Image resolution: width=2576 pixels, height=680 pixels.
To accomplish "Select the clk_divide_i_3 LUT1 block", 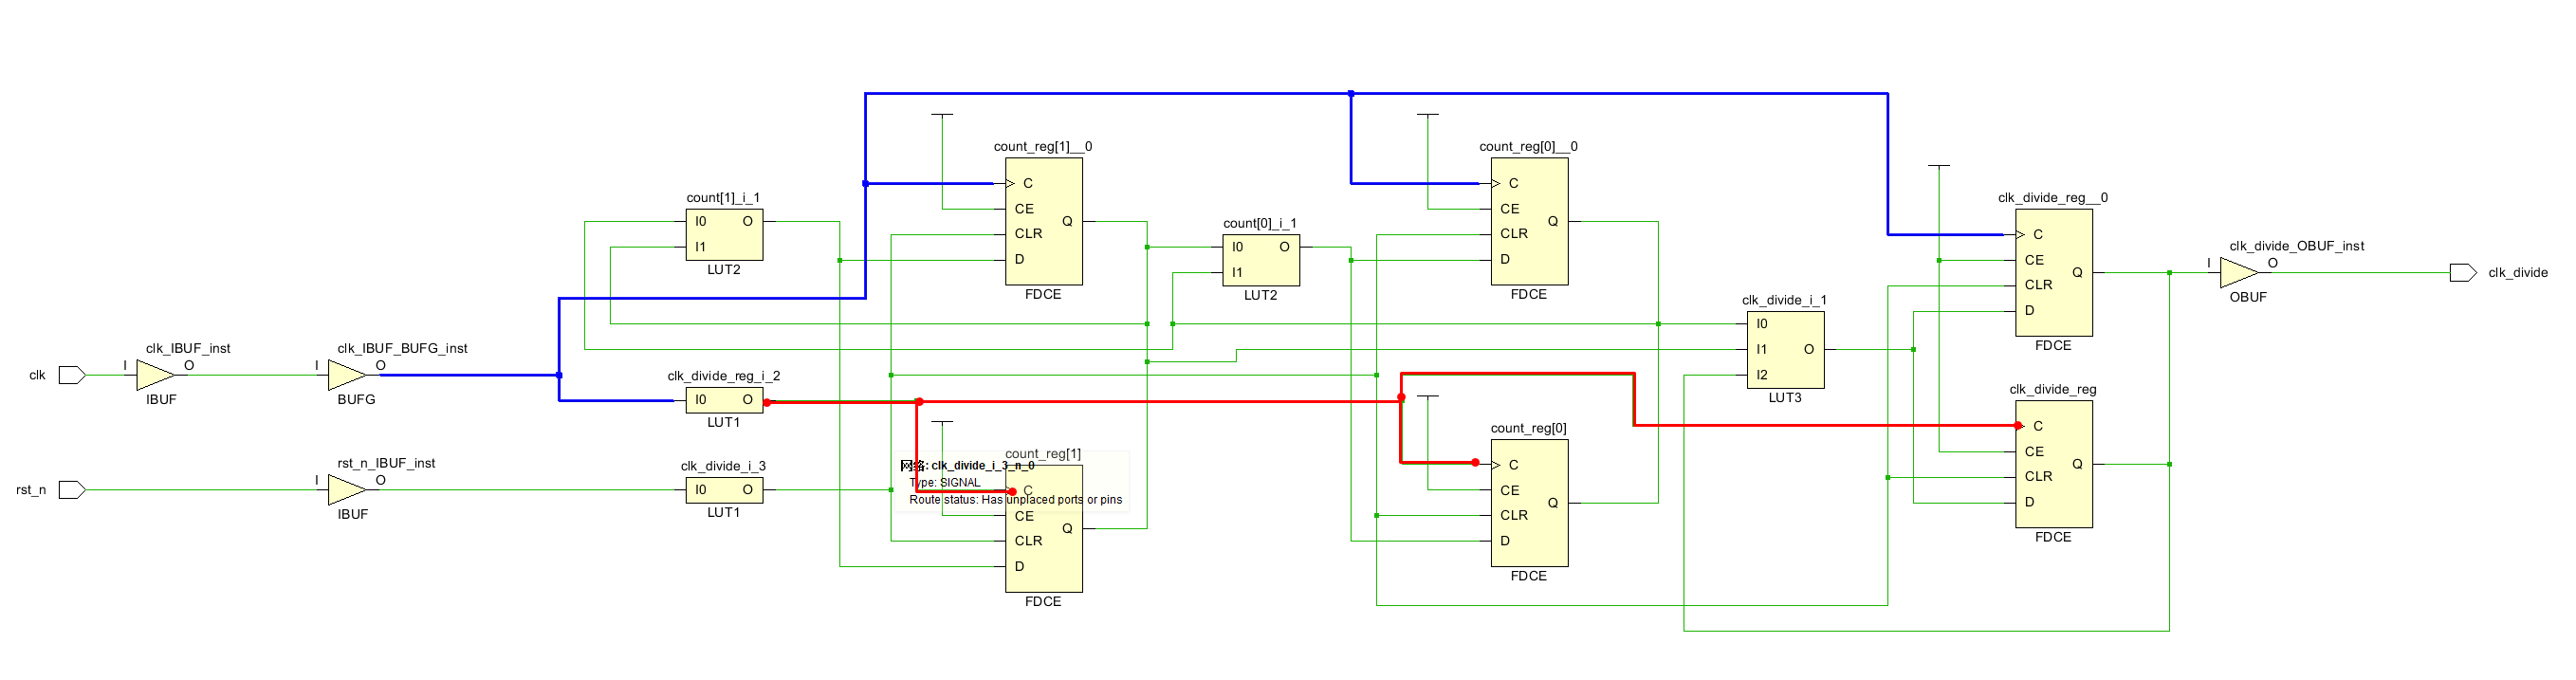I will [724, 490].
